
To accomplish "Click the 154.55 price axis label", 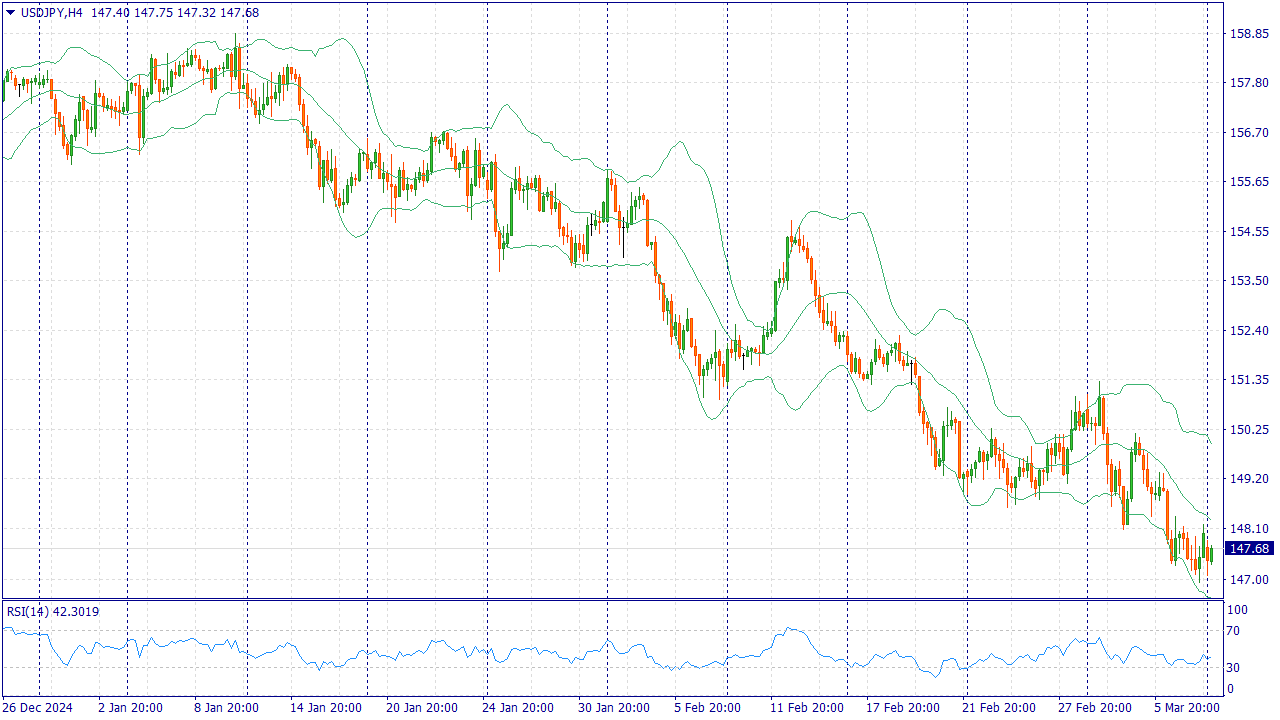I will [1249, 232].
